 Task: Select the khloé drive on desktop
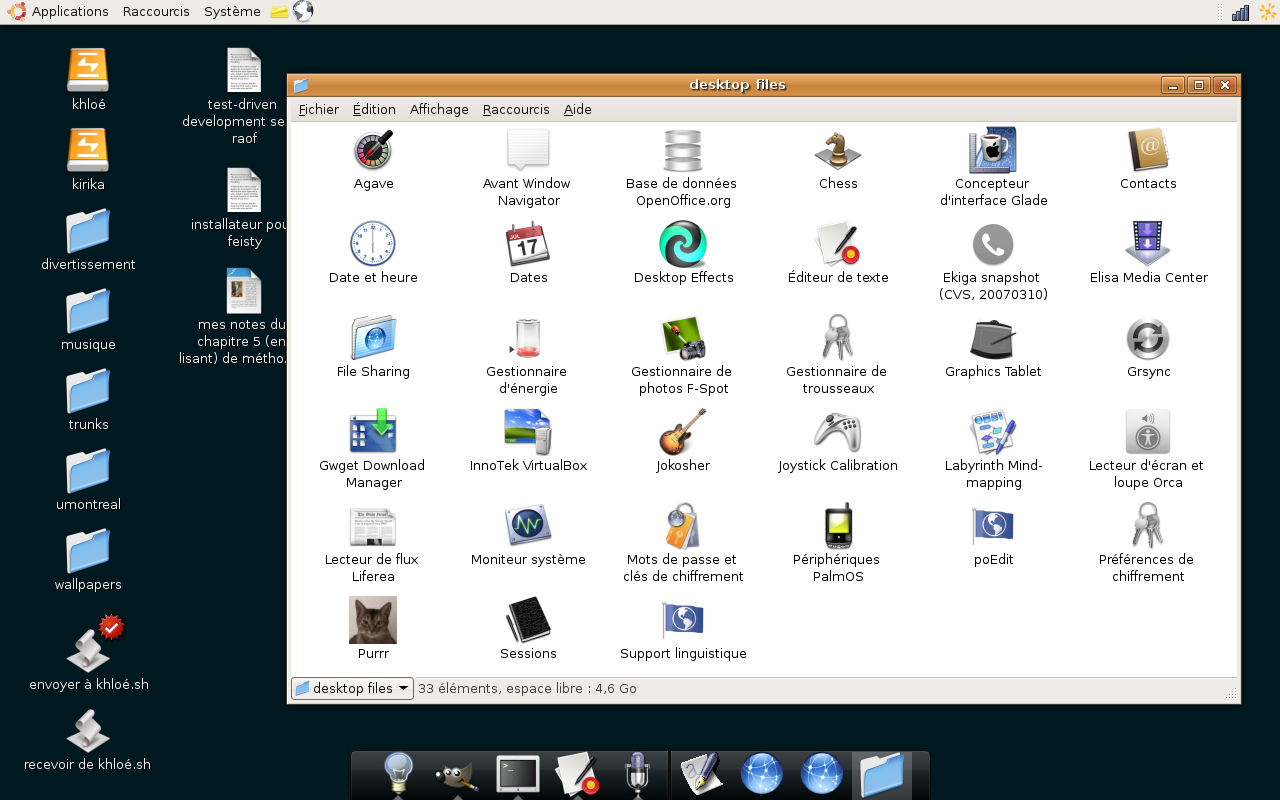tap(88, 70)
